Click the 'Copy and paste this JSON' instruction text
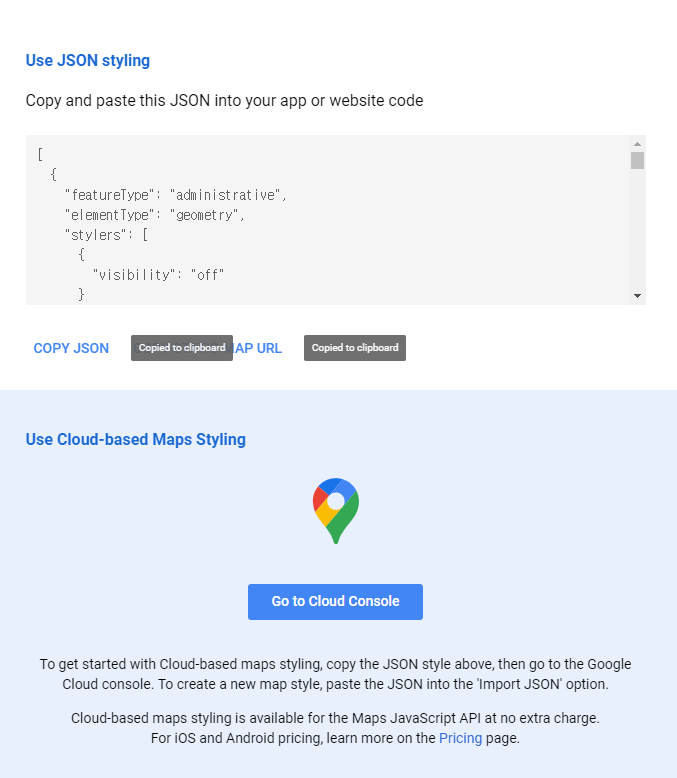The image size is (677, 778). click(x=224, y=100)
